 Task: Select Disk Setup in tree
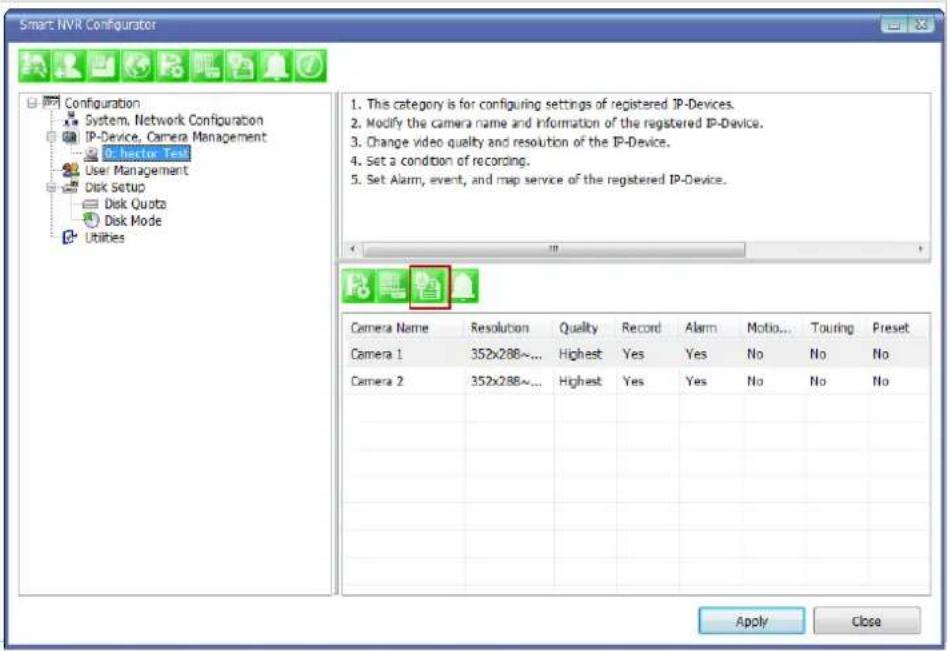115,187
